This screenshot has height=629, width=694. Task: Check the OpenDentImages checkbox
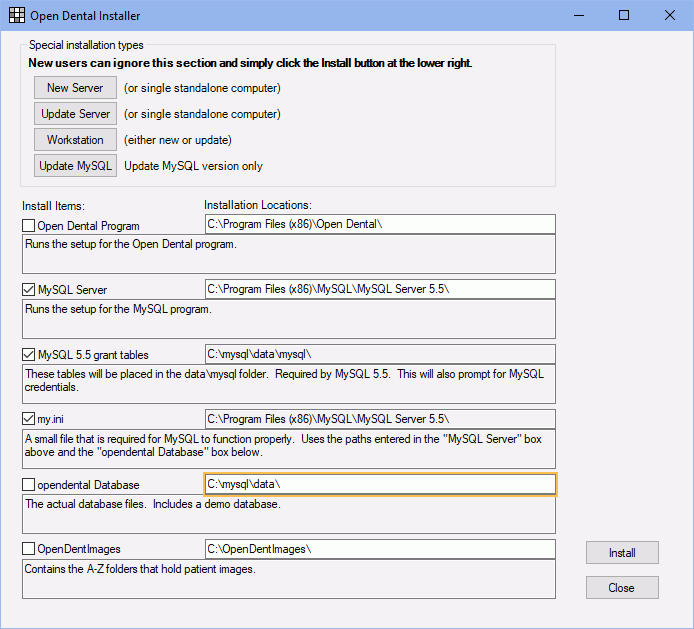(29, 549)
